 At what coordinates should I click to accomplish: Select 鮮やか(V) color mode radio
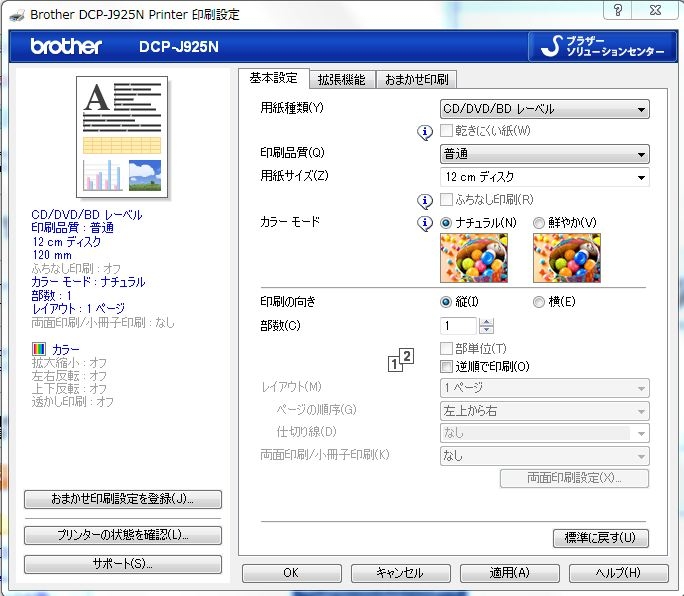tap(539, 223)
